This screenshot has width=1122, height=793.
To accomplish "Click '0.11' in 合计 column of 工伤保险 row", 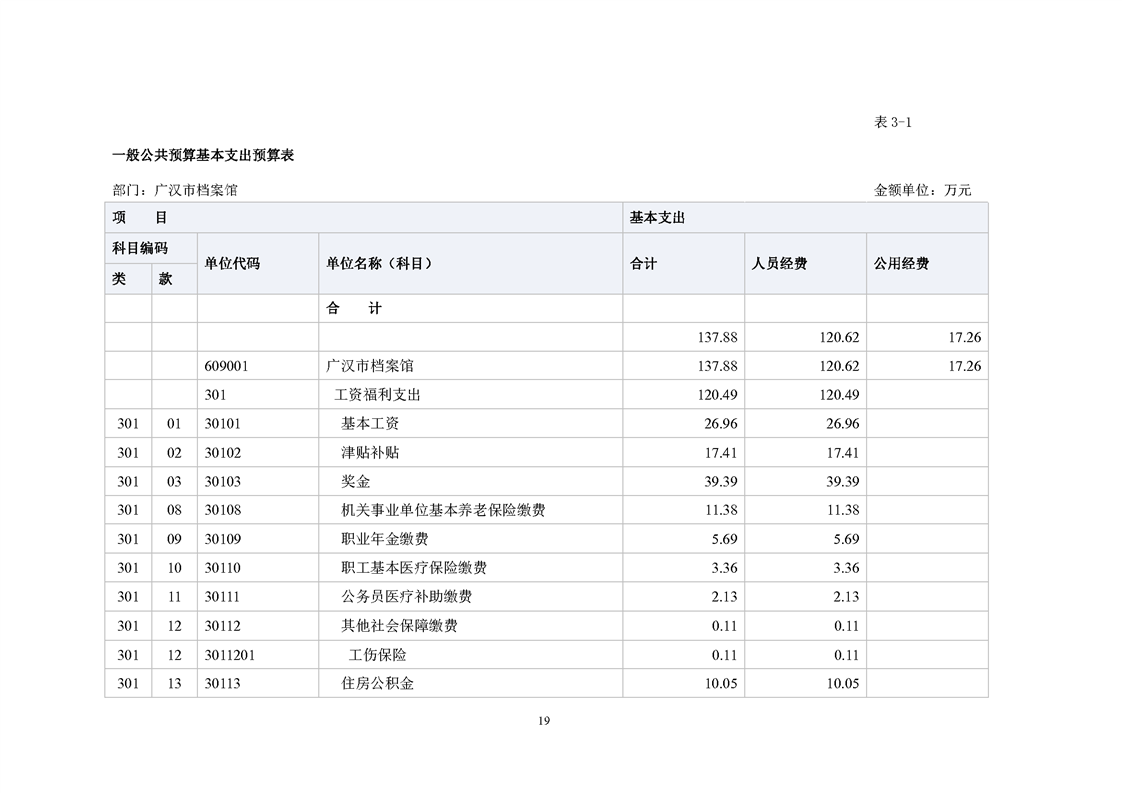I will [x=724, y=656].
